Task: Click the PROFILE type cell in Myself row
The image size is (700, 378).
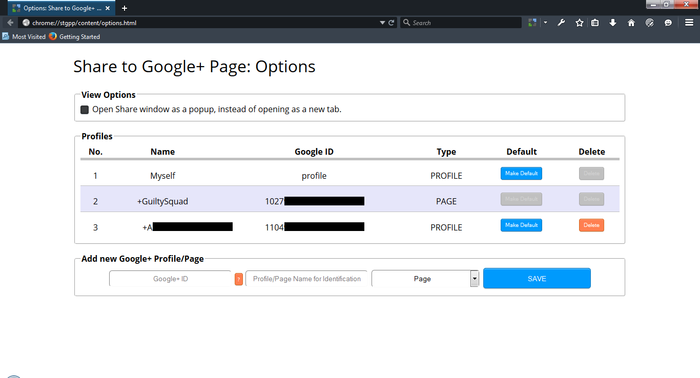Action: (446, 175)
